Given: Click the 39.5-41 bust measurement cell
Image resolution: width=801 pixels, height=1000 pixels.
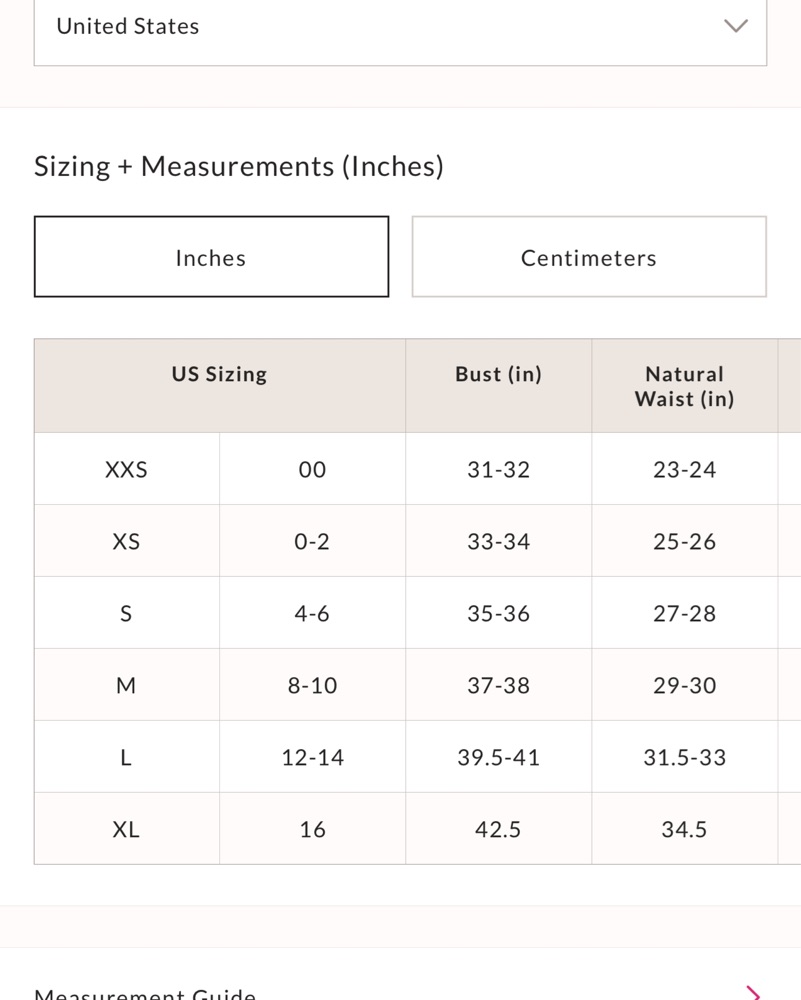Looking at the screenshot, I should pyautogui.click(x=498, y=757).
